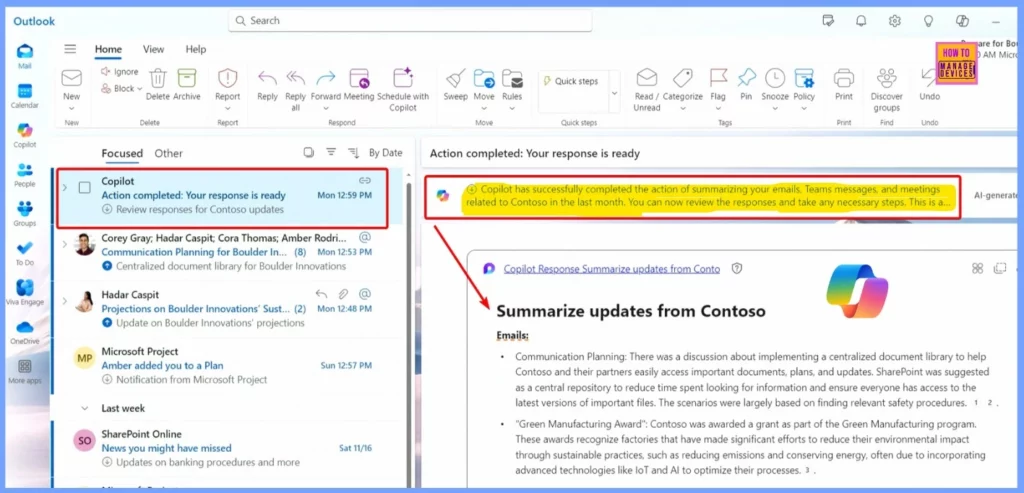Click Ignore conversation in ribbon

(120, 72)
